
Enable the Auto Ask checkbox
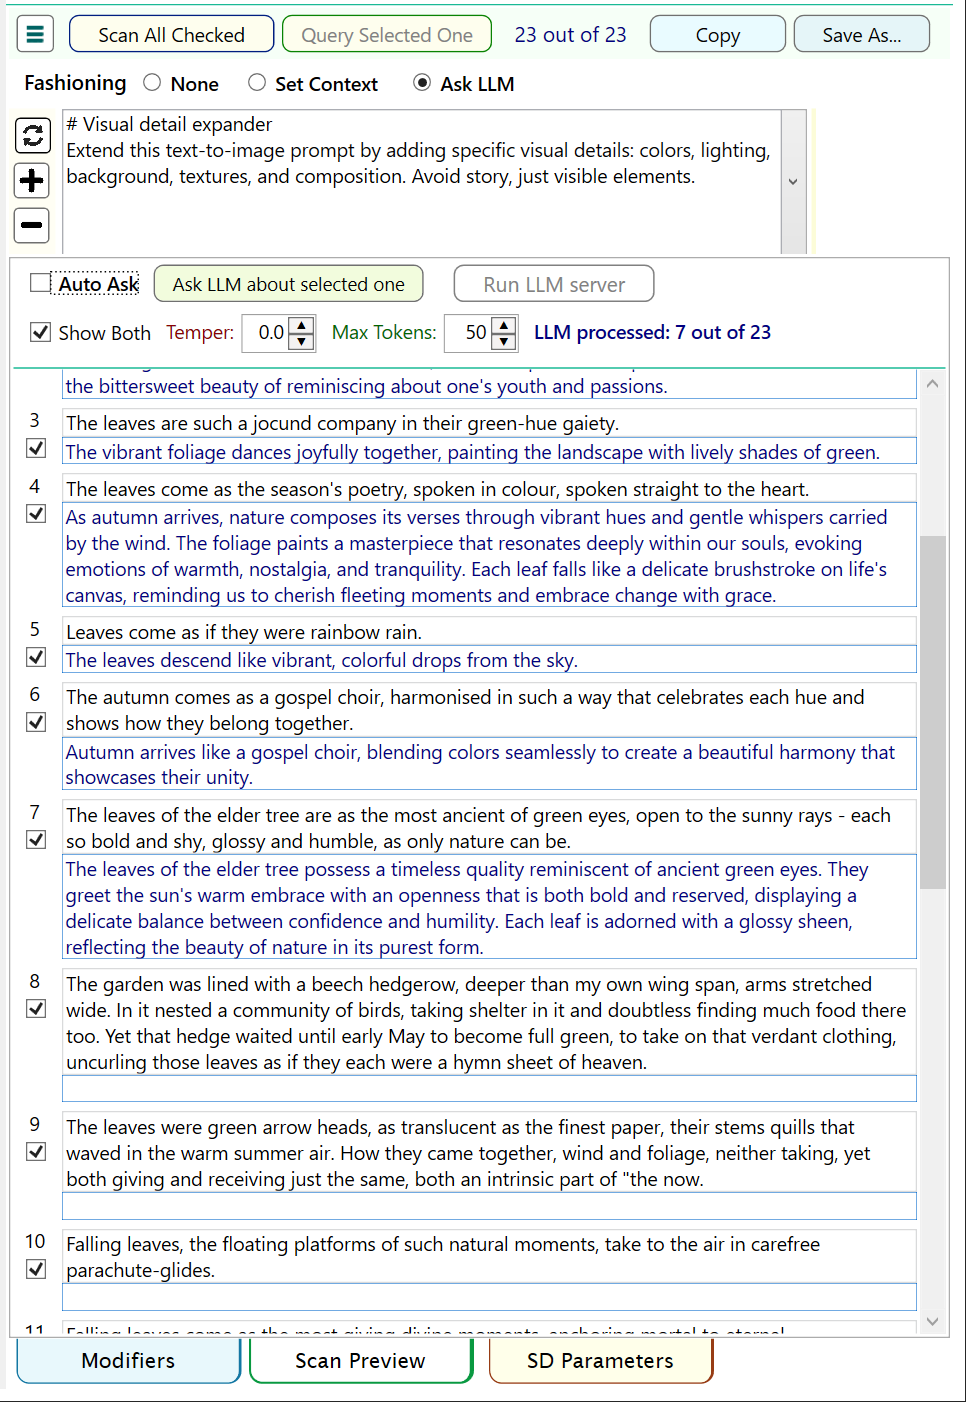pyautogui.click(x=40, y=283)
